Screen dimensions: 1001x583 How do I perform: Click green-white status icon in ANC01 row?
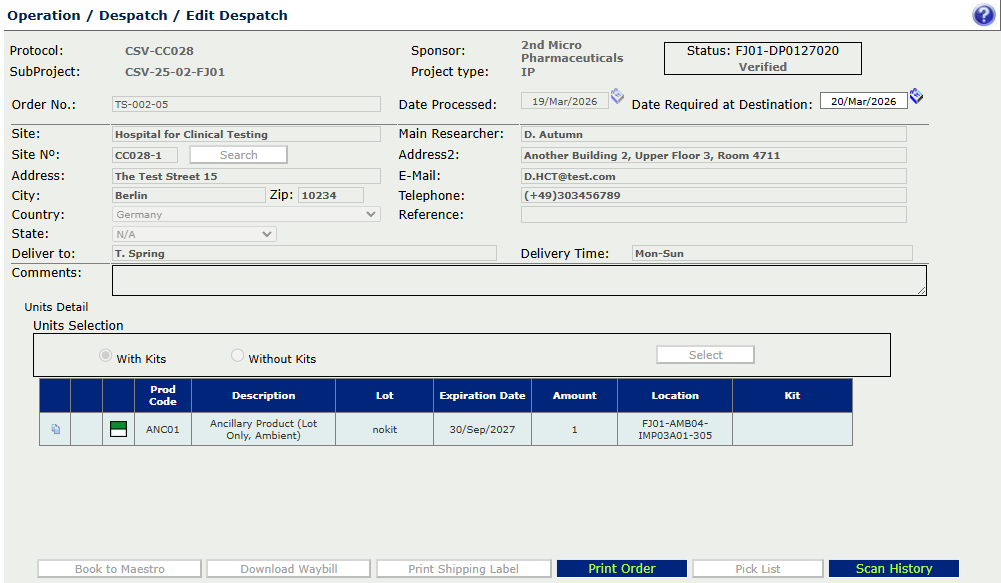pos(118,429)
